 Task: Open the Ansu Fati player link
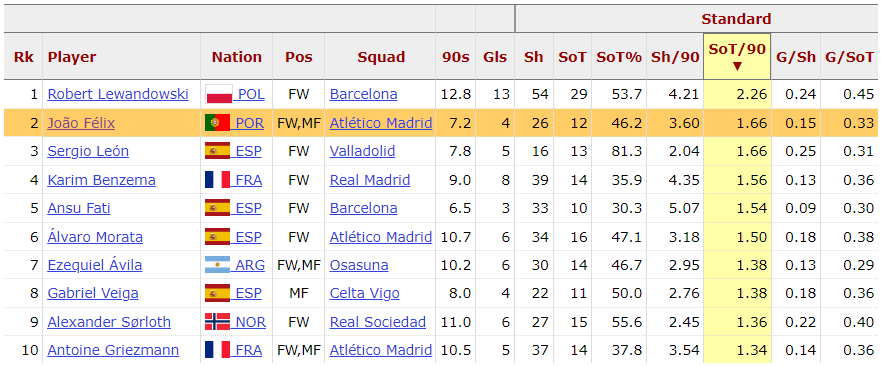(79, 208)
